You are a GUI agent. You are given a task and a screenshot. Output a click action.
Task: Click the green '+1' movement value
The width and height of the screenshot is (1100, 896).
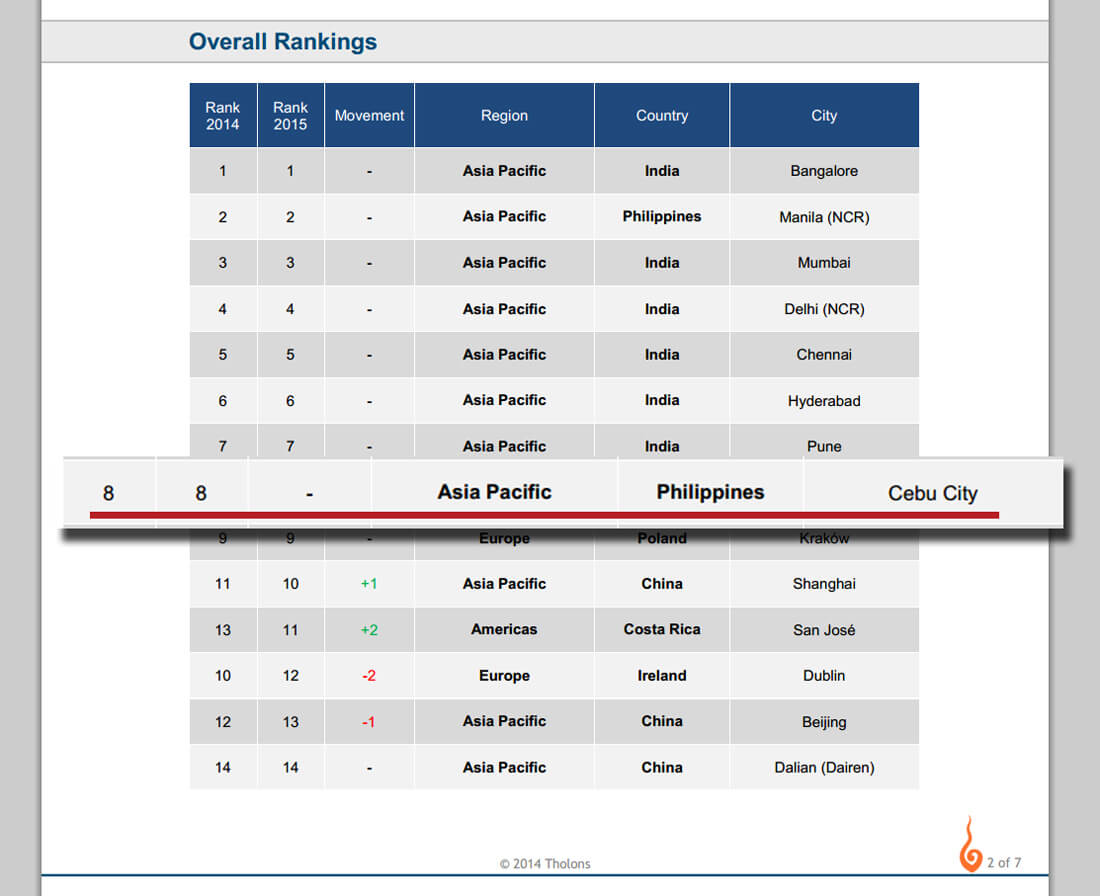369,584
